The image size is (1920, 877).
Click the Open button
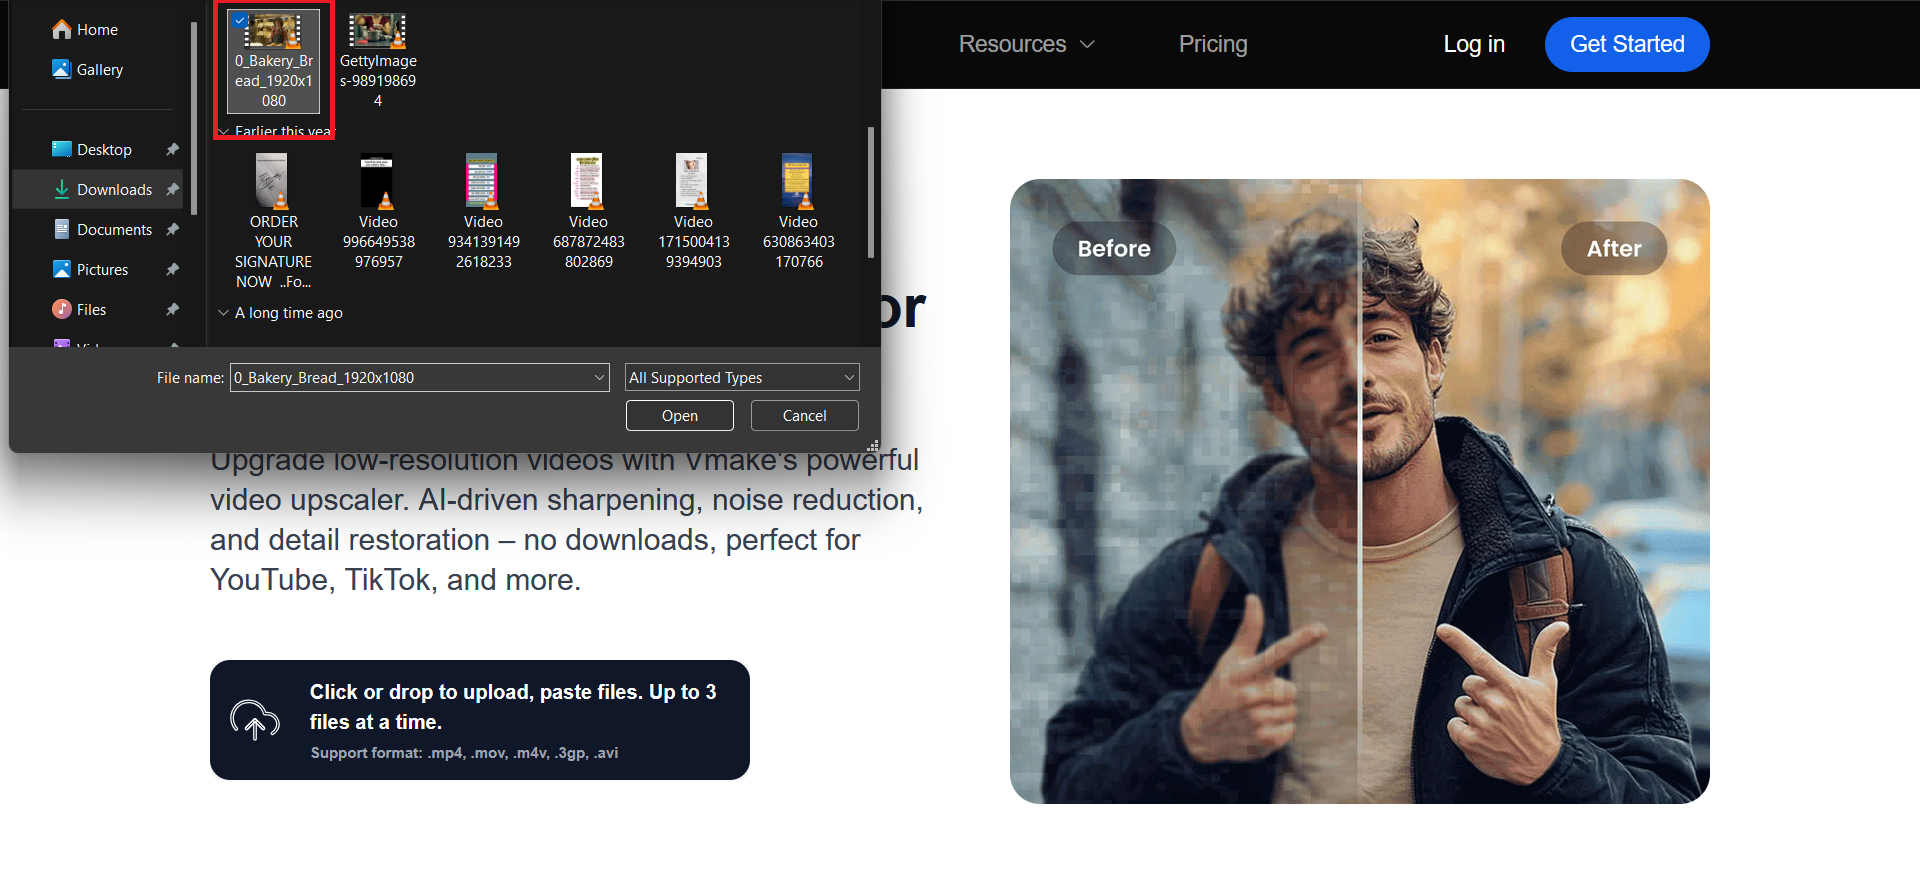click(679, 416)
